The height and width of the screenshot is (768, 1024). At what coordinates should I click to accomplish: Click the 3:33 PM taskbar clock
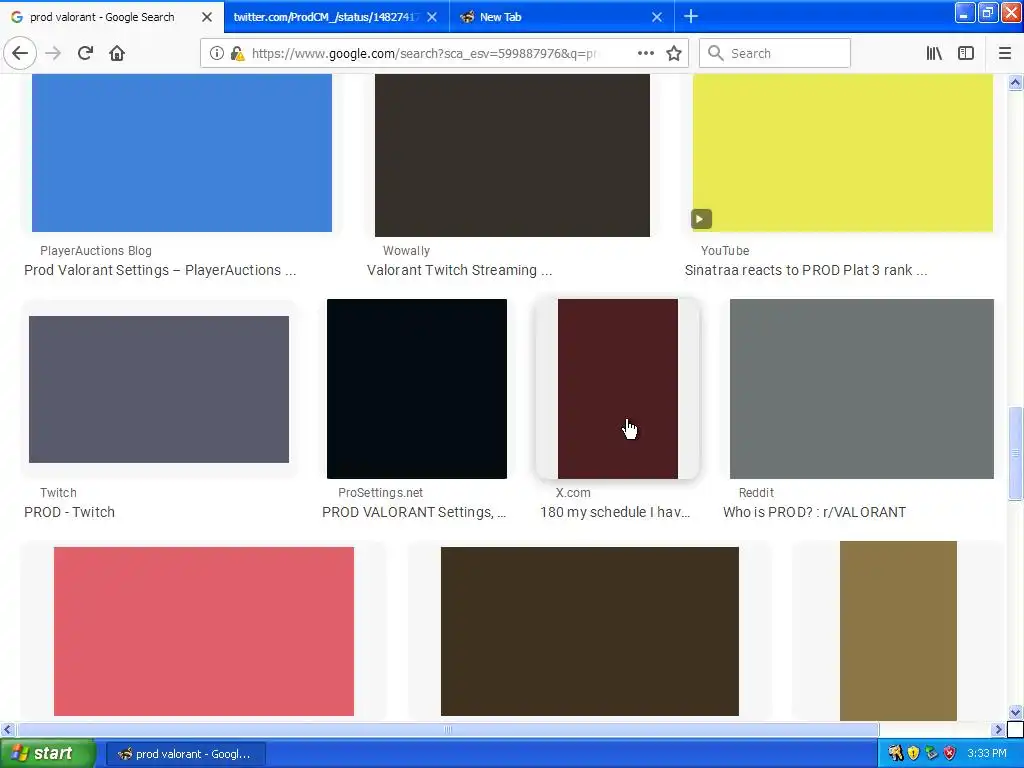(x=987, y=754)
